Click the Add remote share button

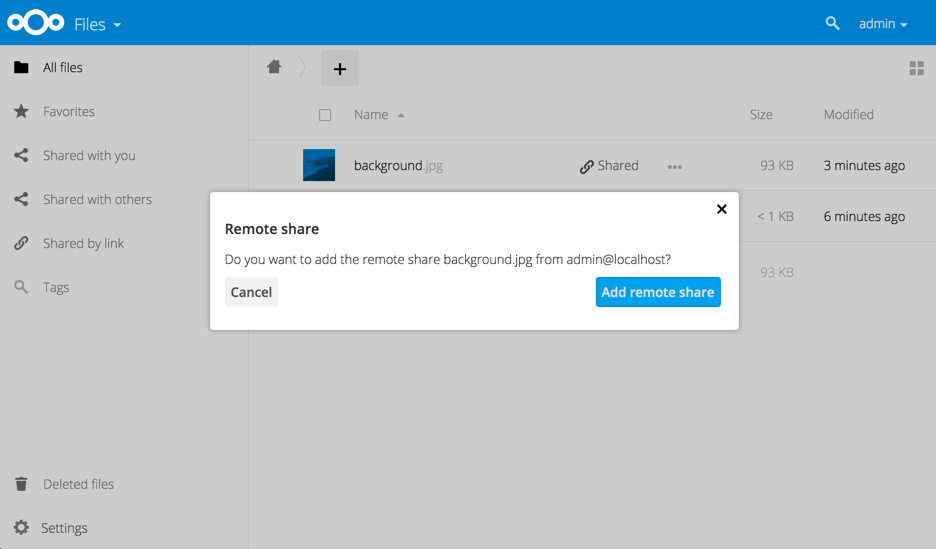[x=658, y=292]
